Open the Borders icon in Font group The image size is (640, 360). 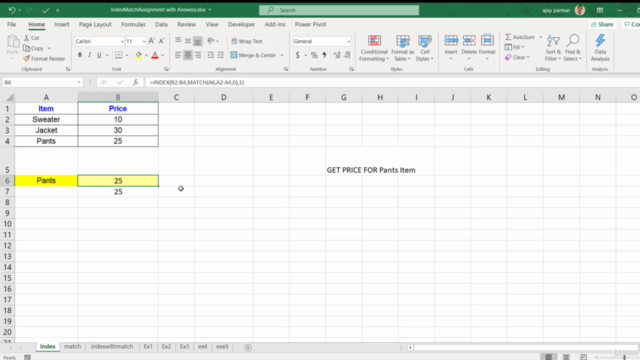[118, 55]
